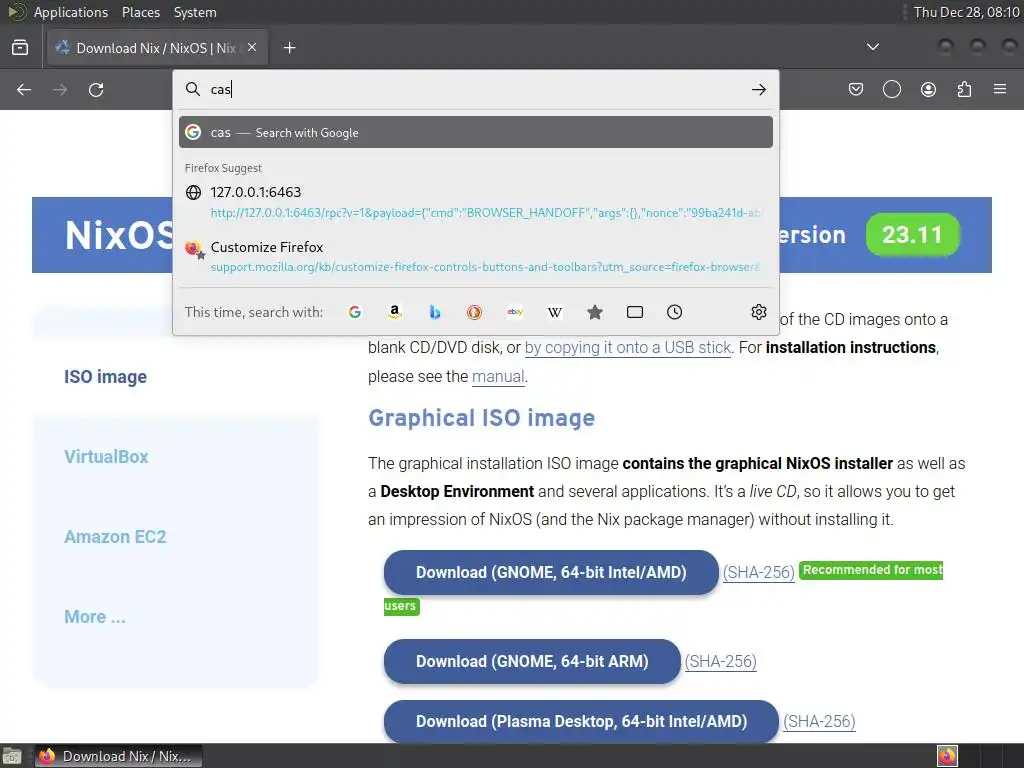Search history using the clock icon

click(x=675, y=312)
